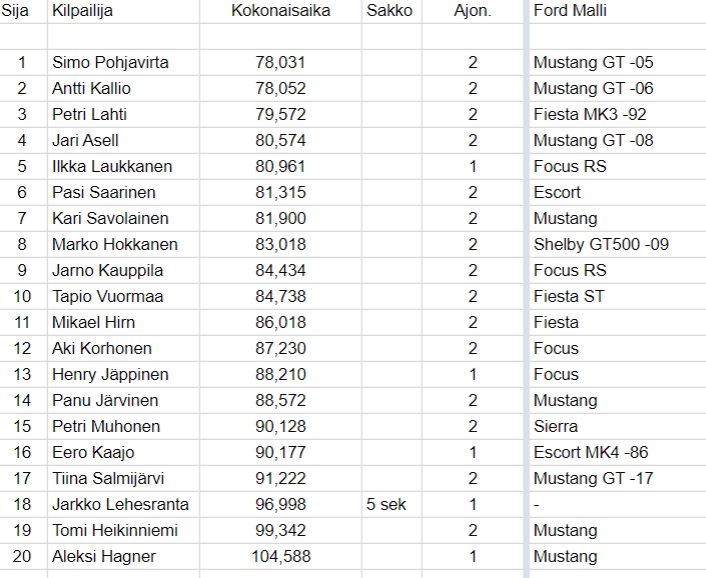Select Marko Hokkanen's name cell
The height and width of the screenshot is (578, 706).
(x=114, y=244)
